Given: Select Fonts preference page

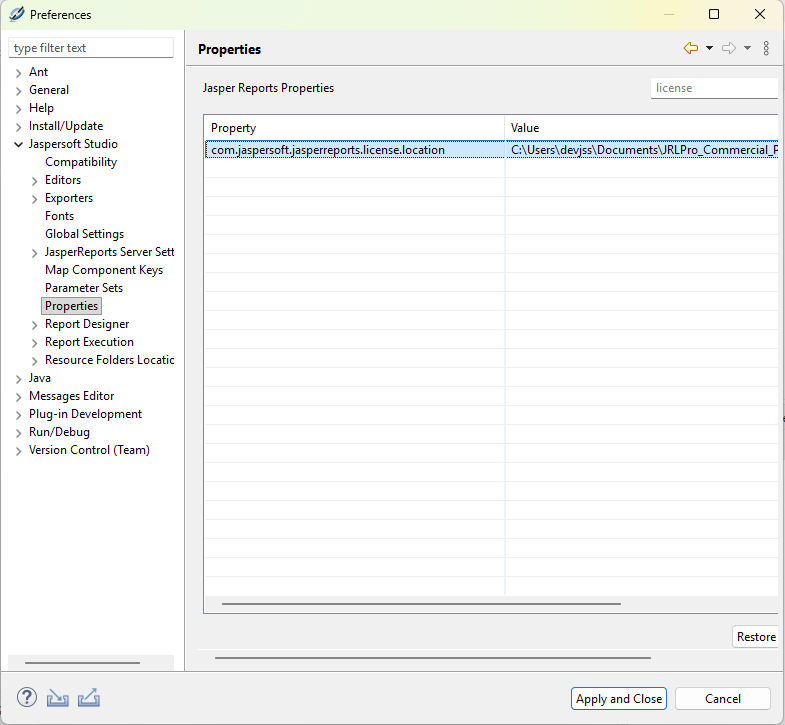Looking at the screenshot, I should point(59,216).
